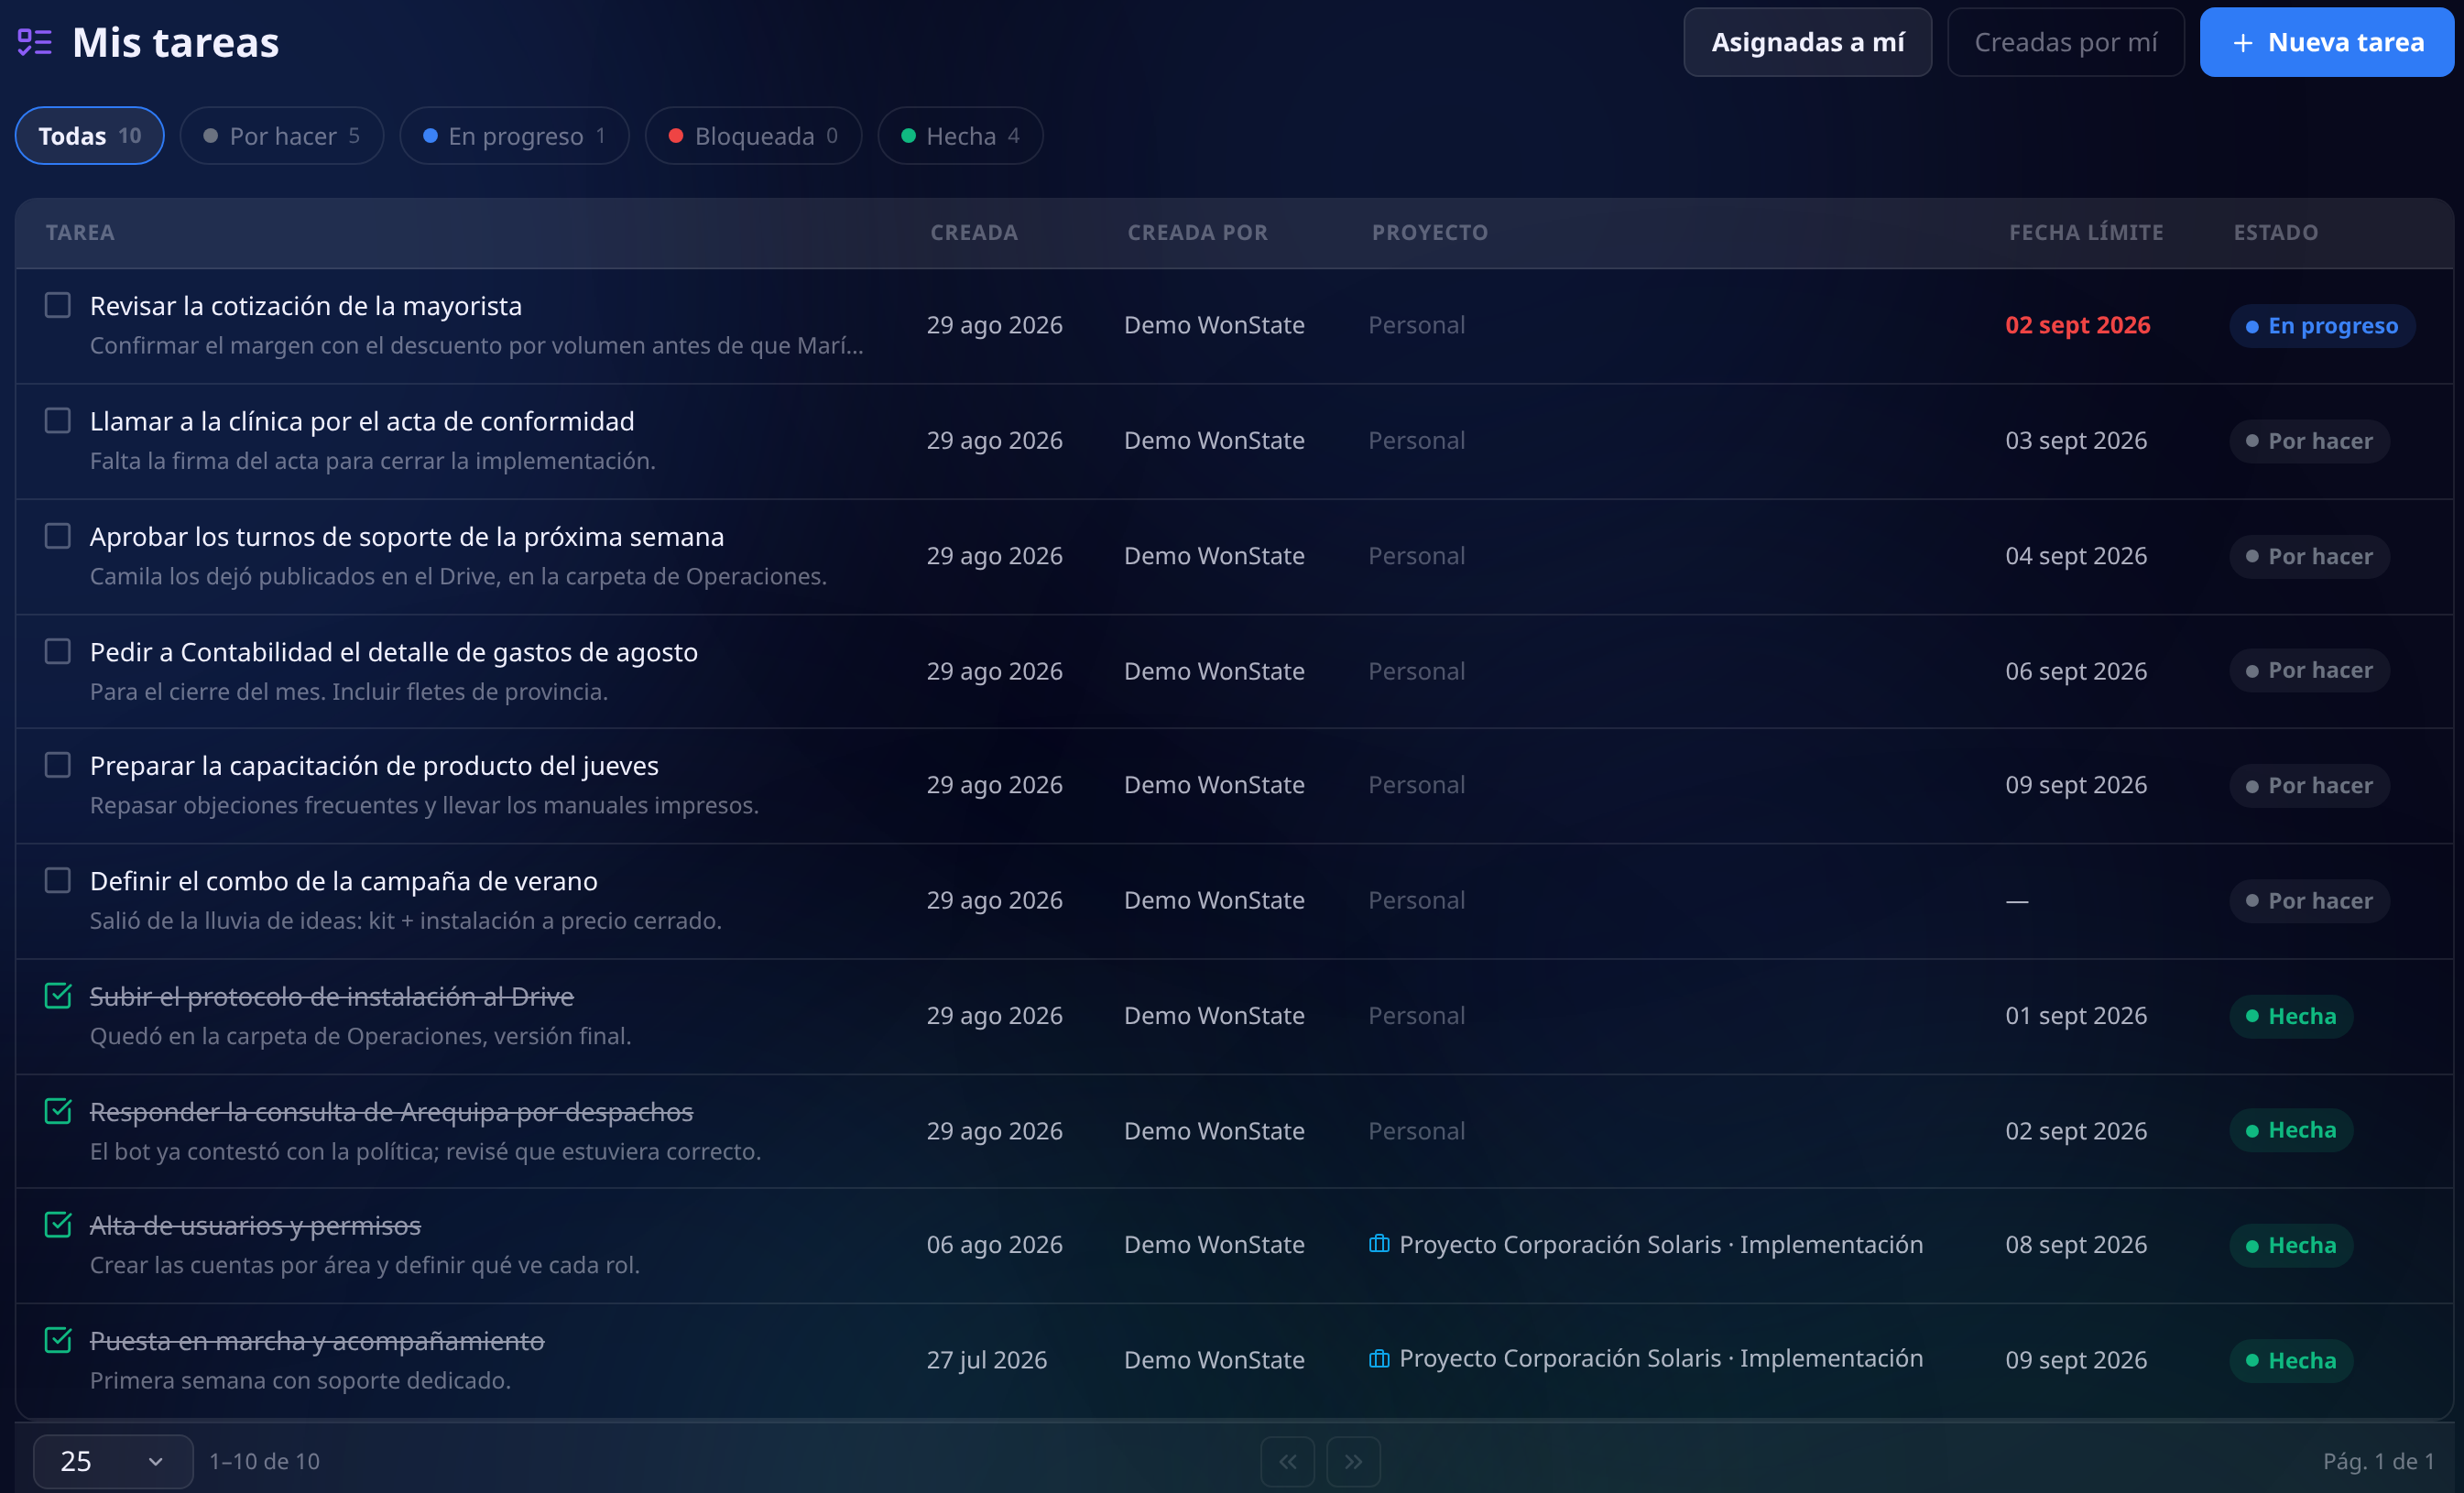The height and width of the screenshot is (1493, 2464).
Task: Uncheck the Subir el protocolo de instalación task
Action: coord(58,995)
